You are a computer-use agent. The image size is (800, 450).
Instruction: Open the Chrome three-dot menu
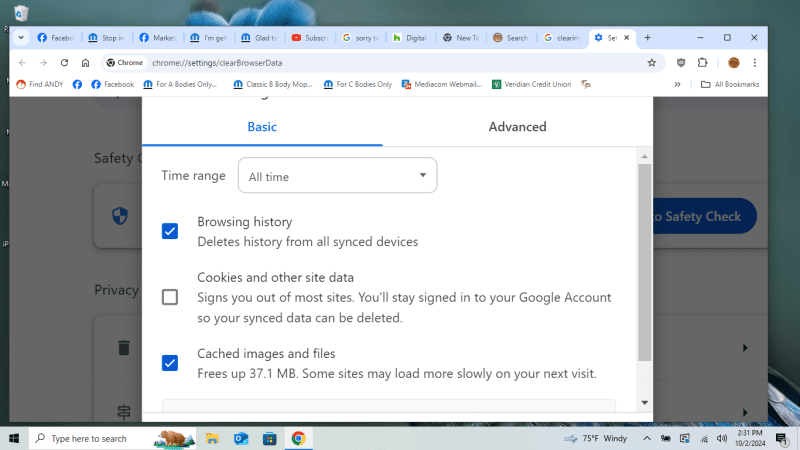tap(755, 62)
